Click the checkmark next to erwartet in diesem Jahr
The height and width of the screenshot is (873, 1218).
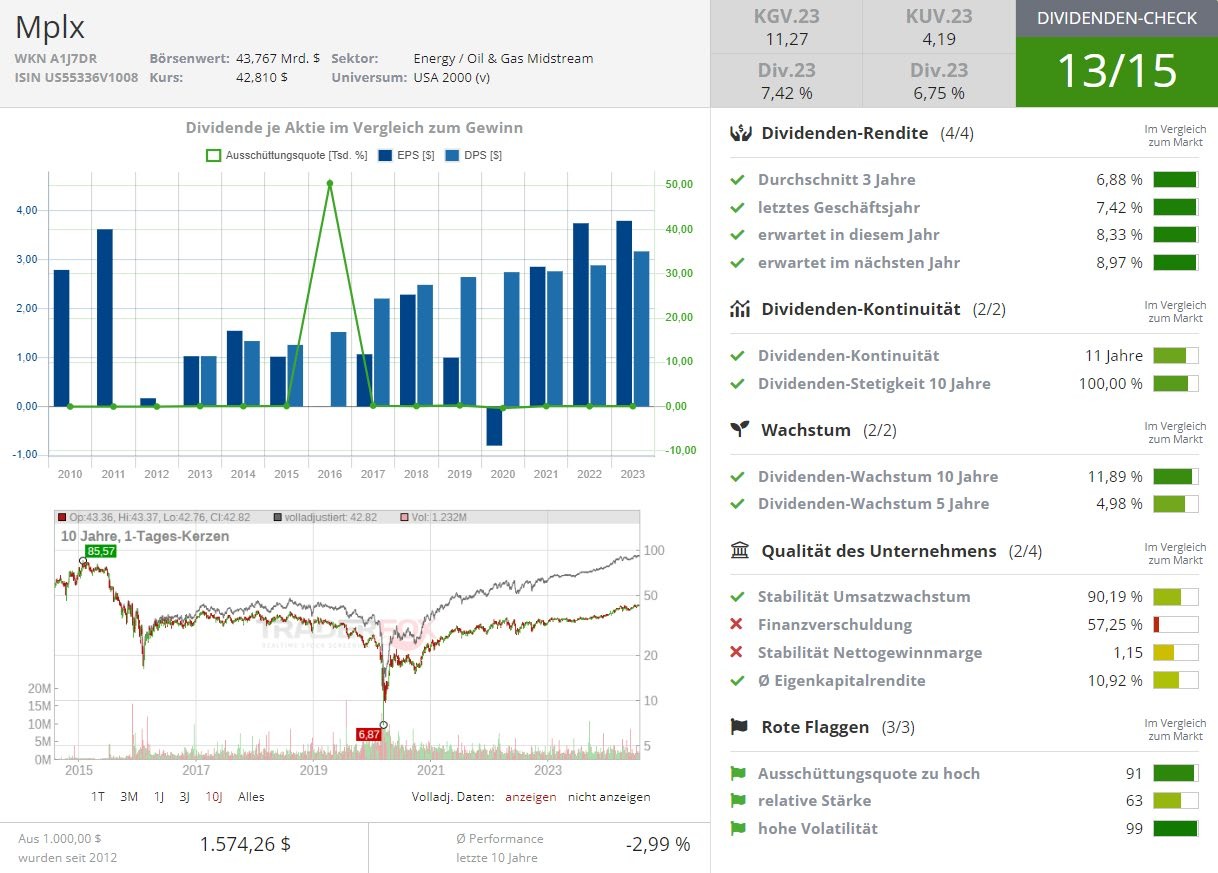point(737,235)
